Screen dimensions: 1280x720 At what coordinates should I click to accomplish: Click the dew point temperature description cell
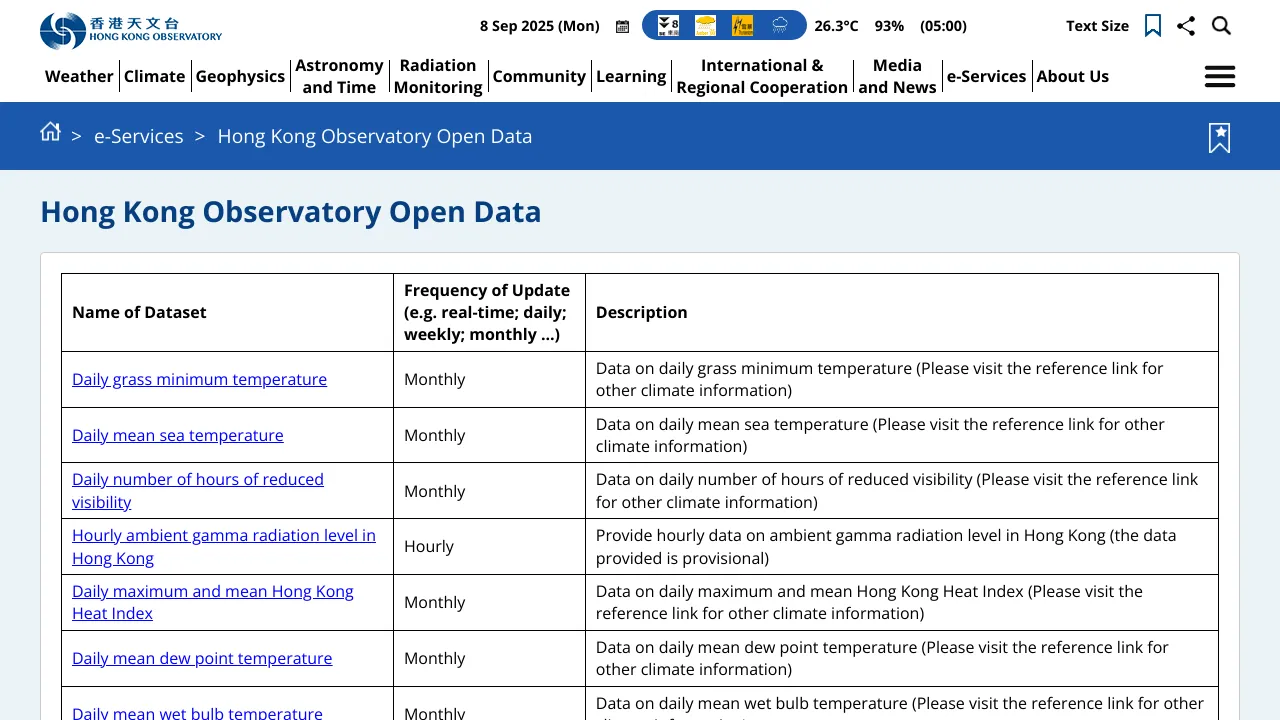(x=902, y=658)
